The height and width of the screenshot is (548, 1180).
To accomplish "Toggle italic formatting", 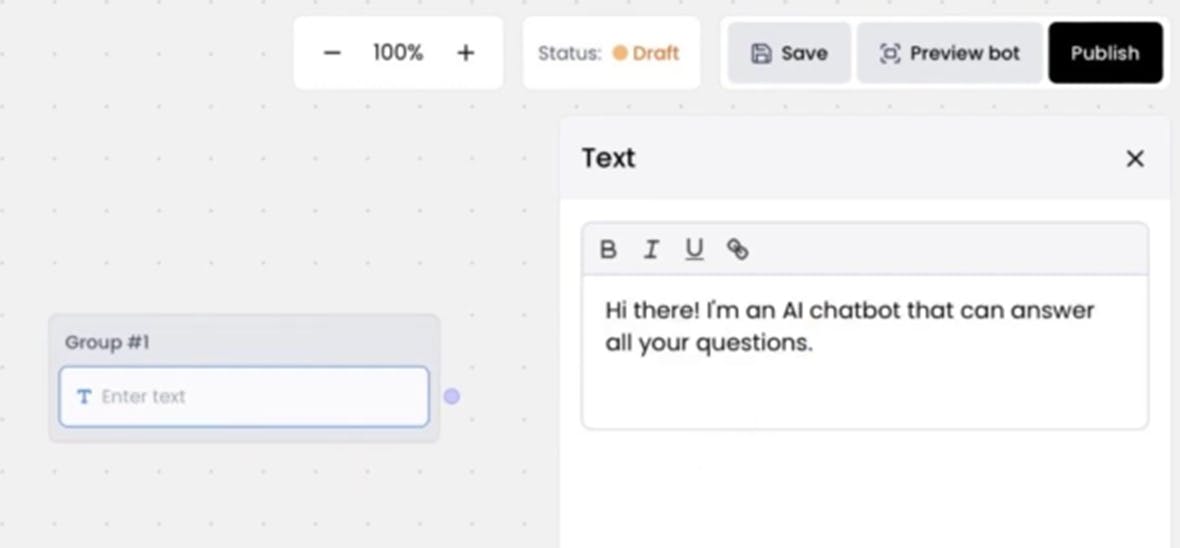I will pos(651,250).
